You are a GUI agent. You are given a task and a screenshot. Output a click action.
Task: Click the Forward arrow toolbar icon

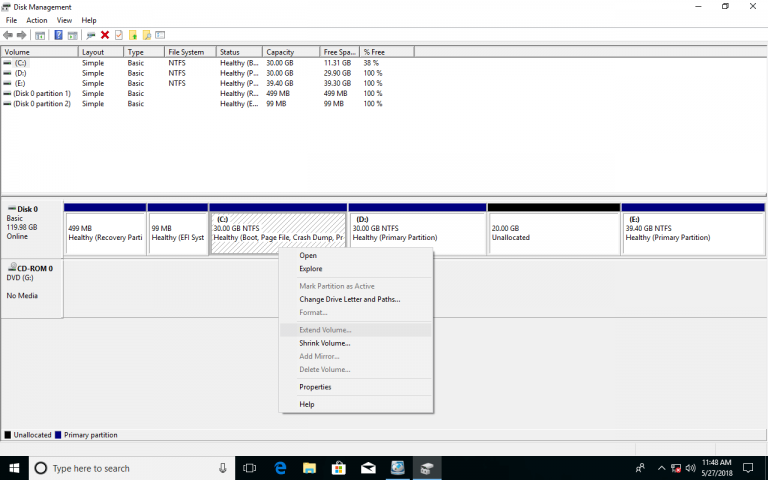point(22,35)
